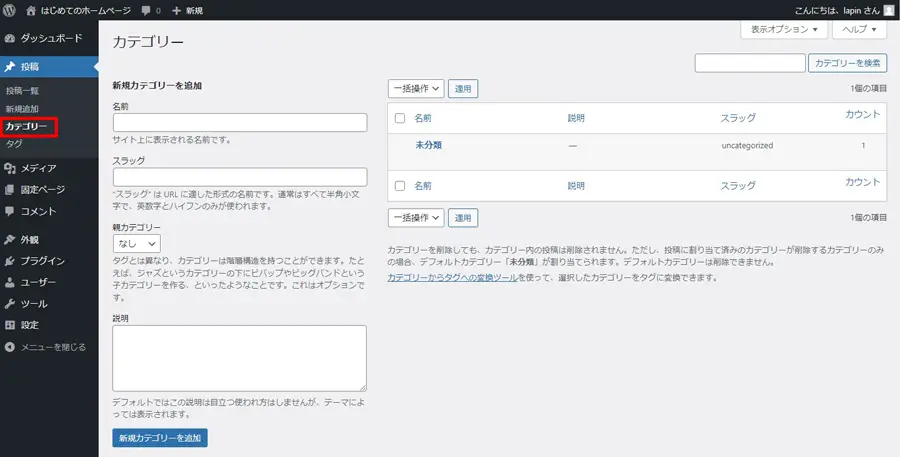Click the コメント speech bubble icon
The width and height of the screenshot is (900, 457).
pyautogui.click(x=9, y=211)
